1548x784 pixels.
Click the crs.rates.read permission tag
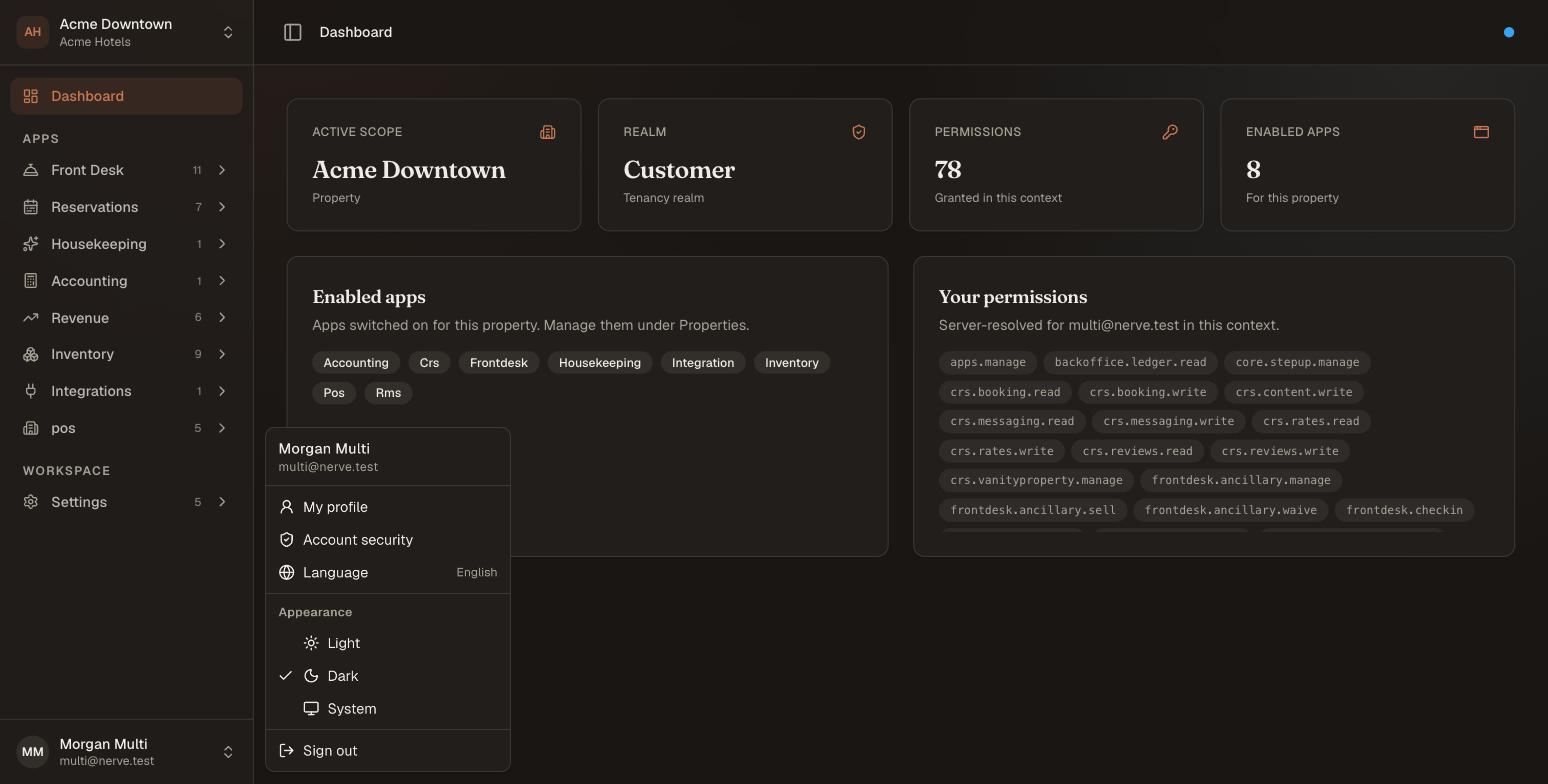[1311, 421]
